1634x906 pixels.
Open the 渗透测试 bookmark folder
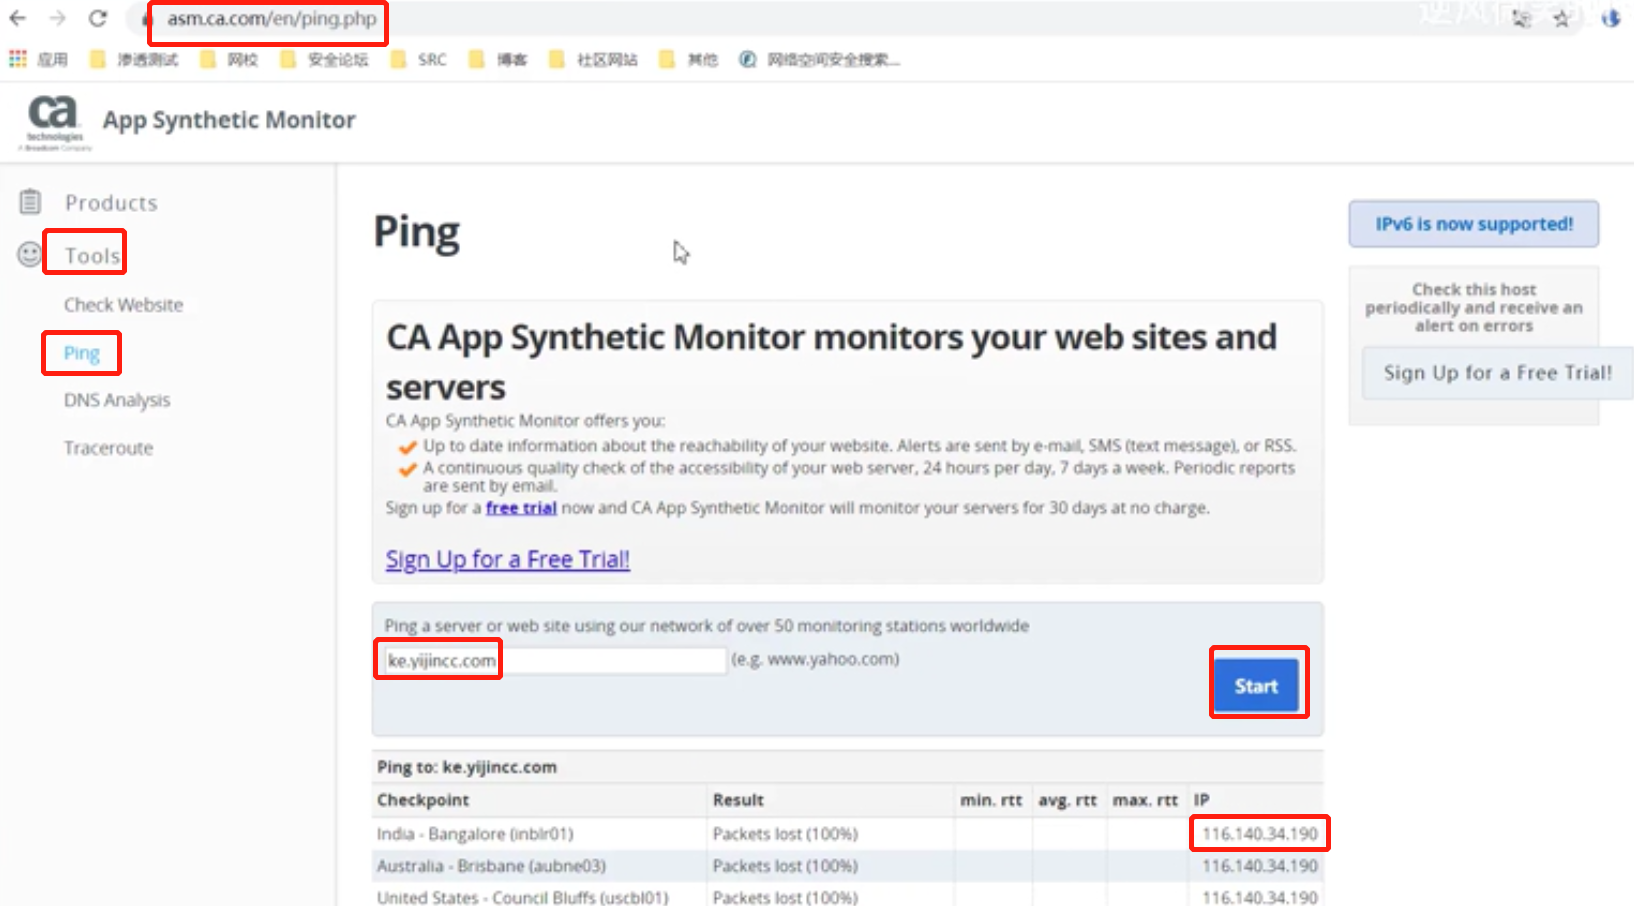[x=134, y=59]
